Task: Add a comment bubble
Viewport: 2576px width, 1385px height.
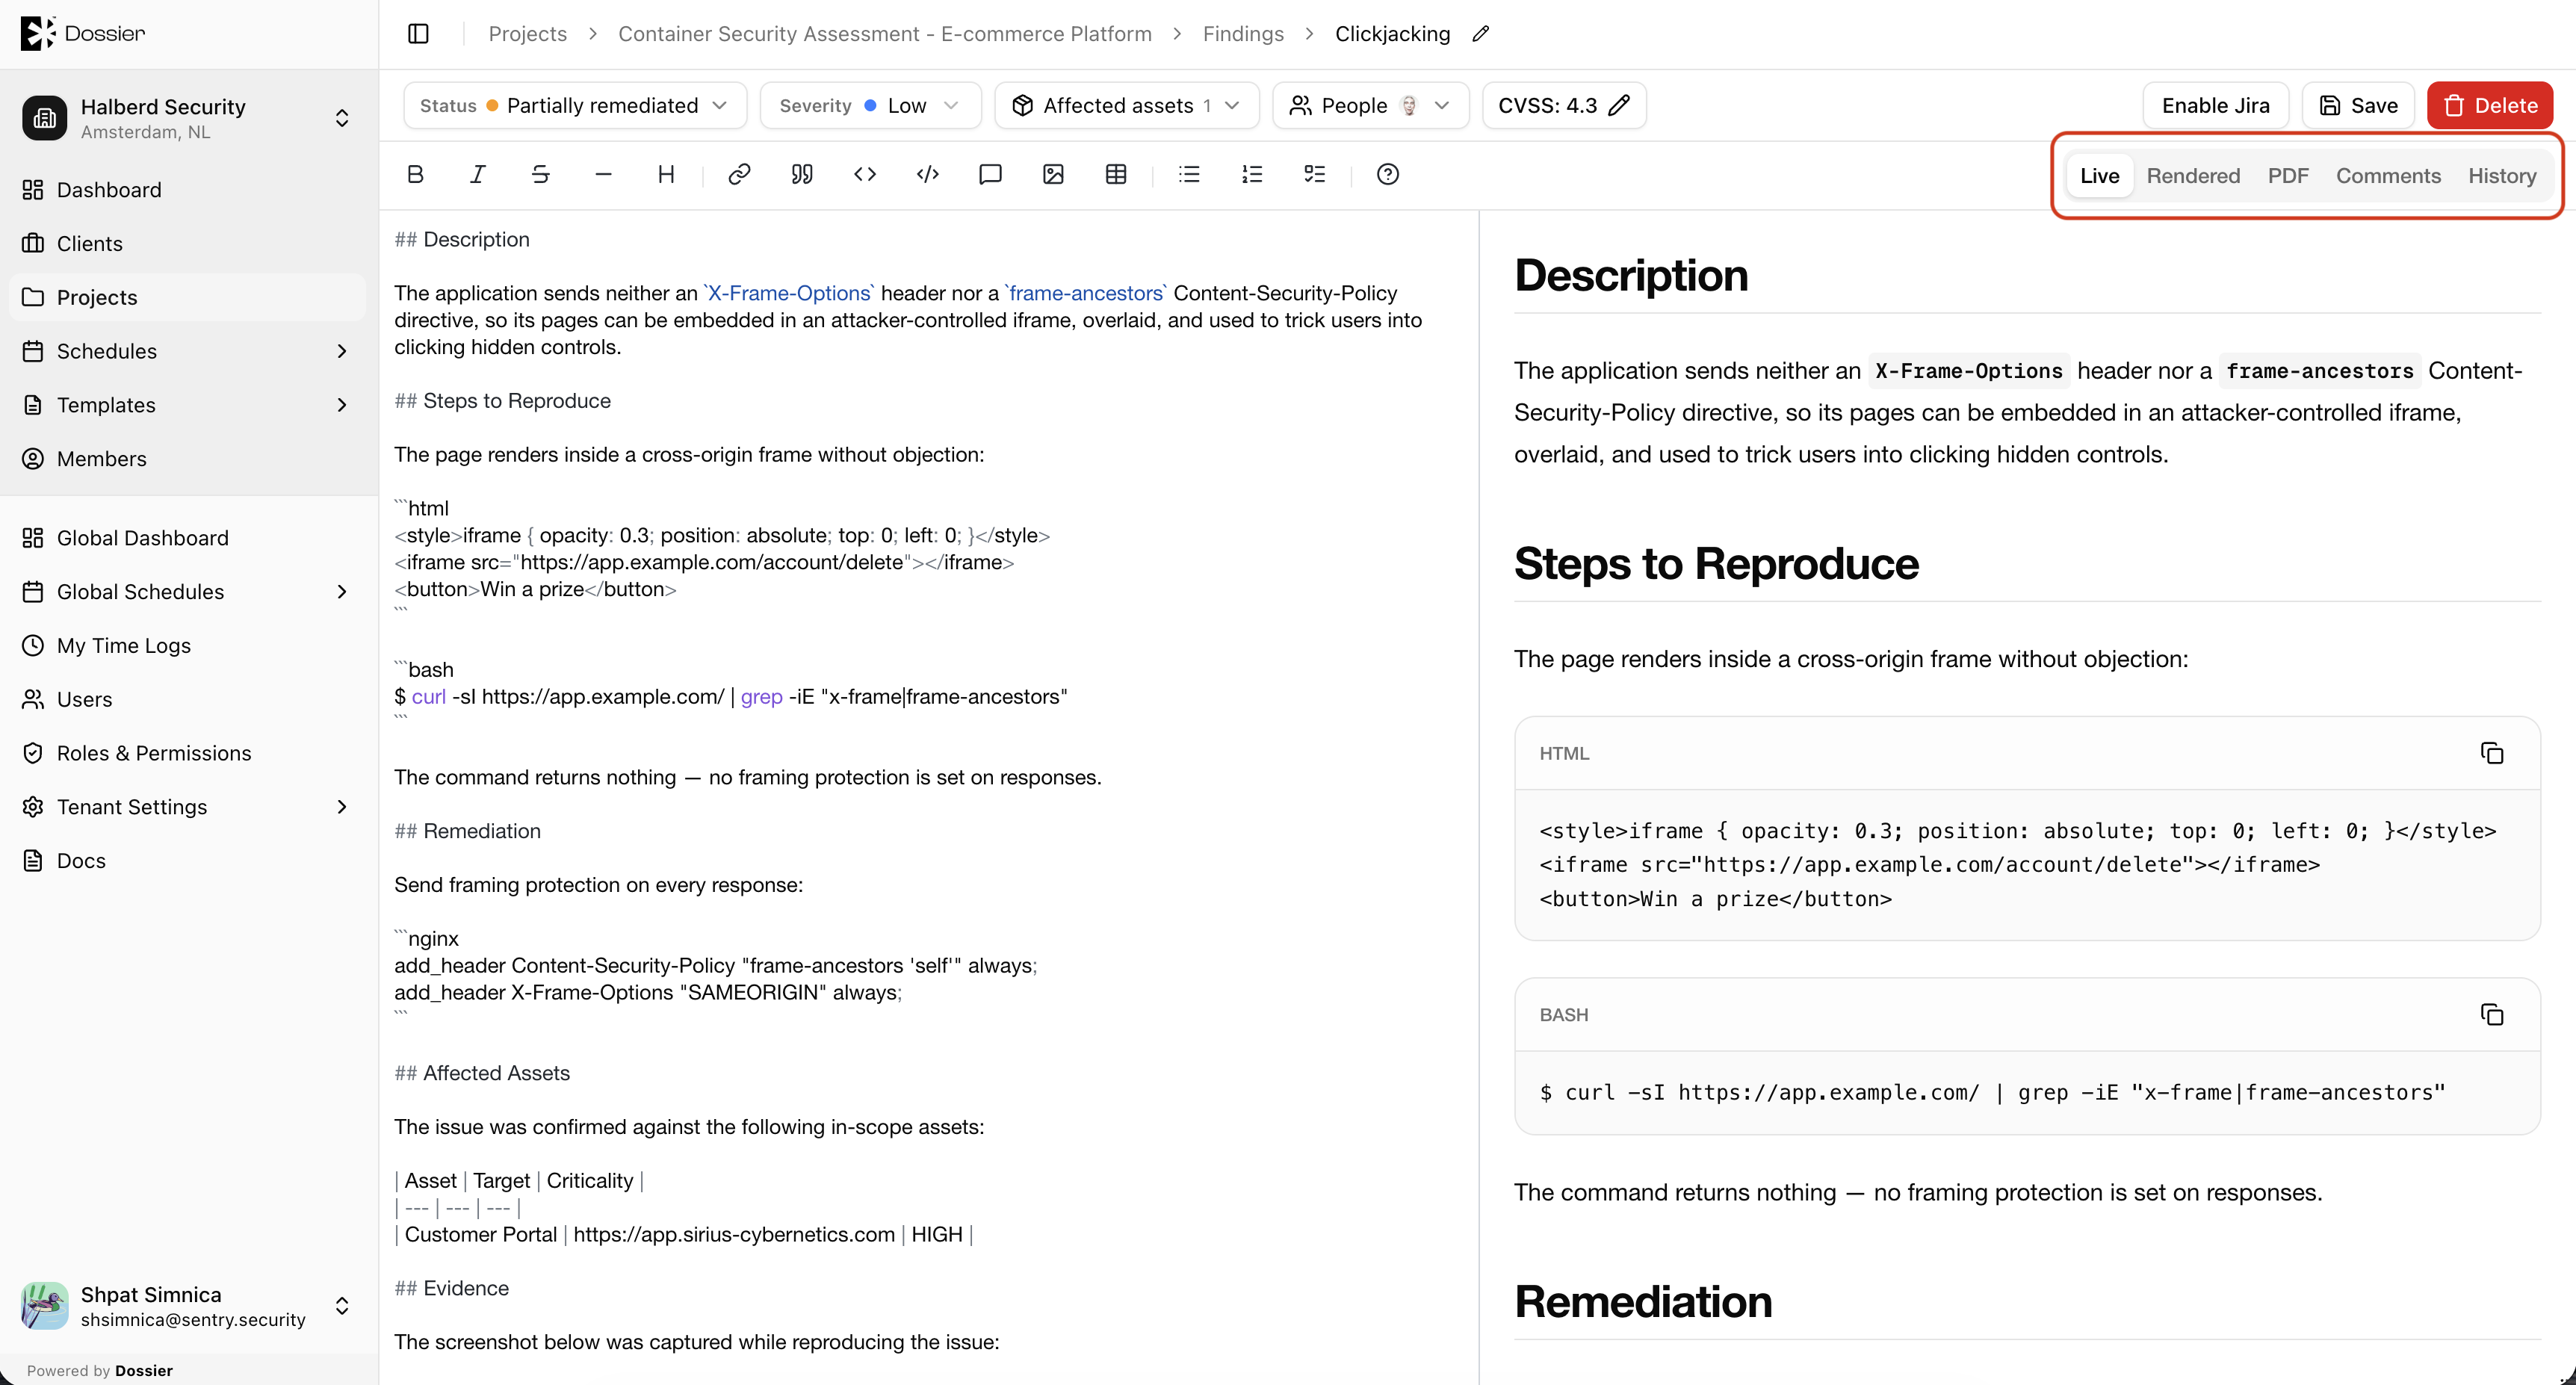Action: (990, 175)
